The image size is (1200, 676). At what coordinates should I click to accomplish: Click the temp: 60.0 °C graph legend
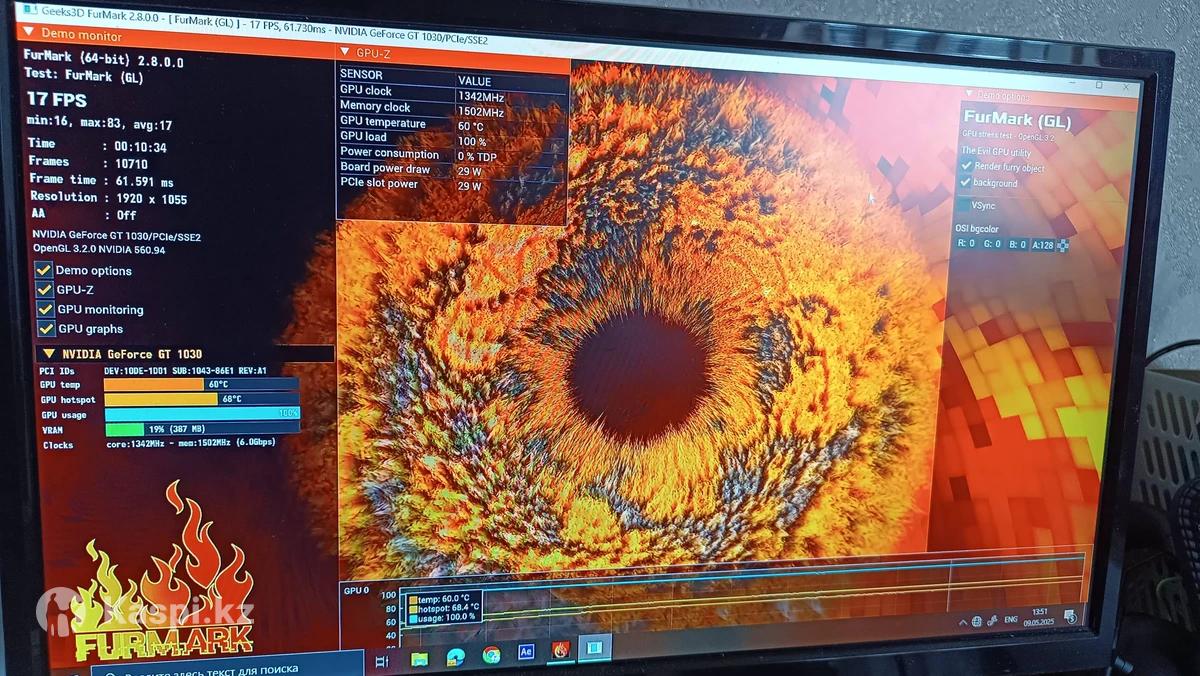point(440,598)
